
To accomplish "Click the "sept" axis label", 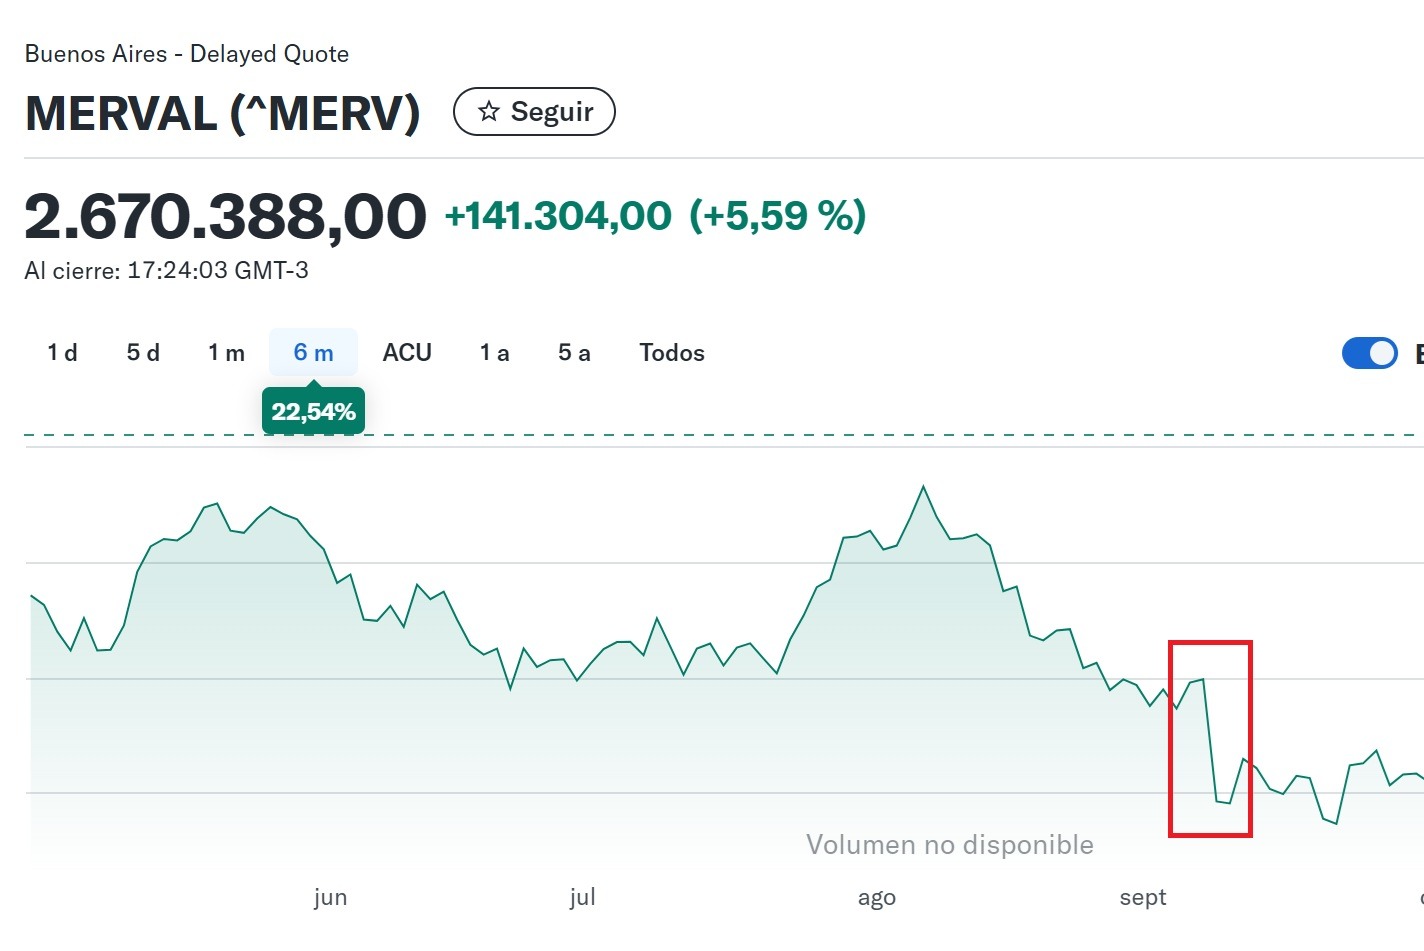I will click(x=1142, y=897).
